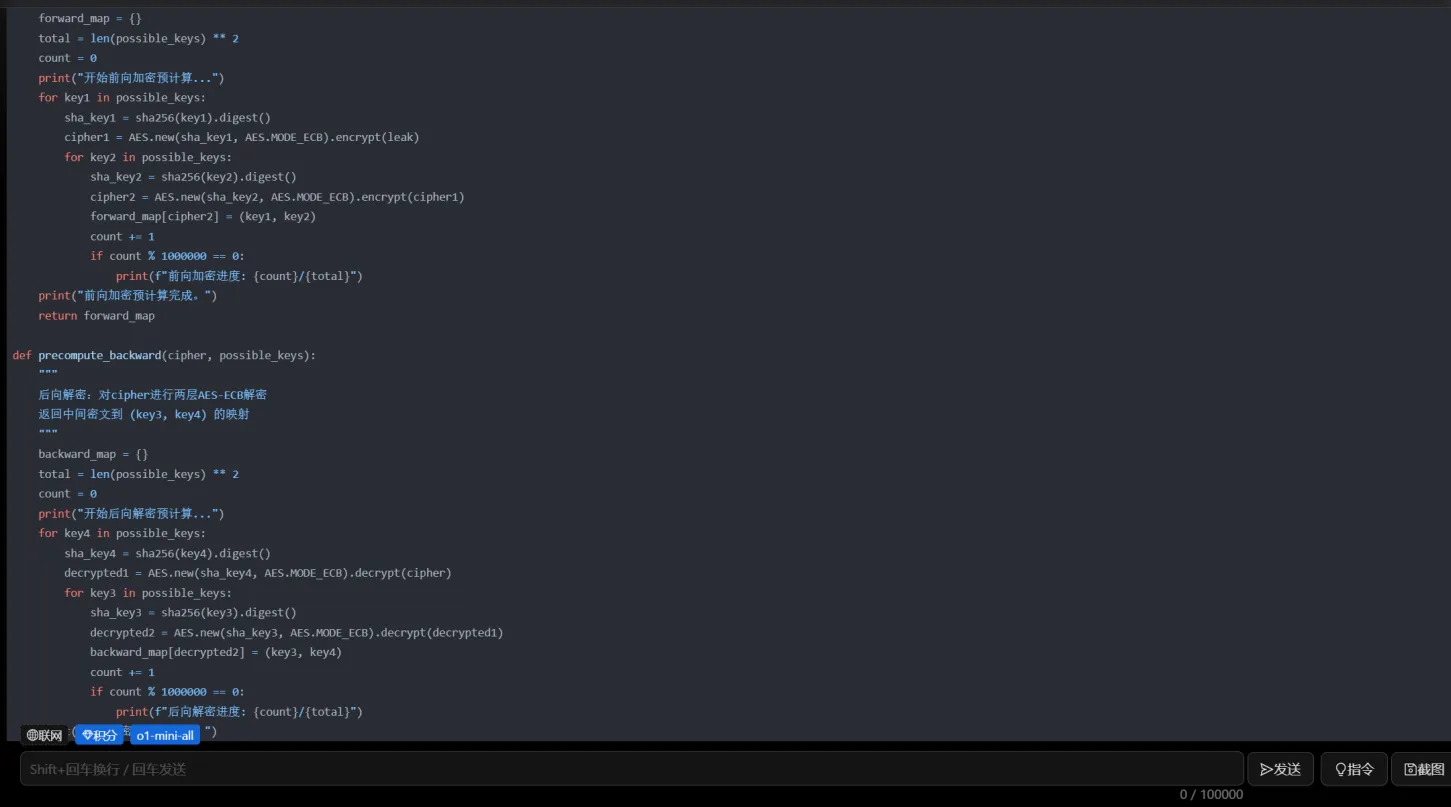Click the docstring line 后向解密 comment
The width and height of the screenshot is (1451, 807).
click(x=152, y=395)
